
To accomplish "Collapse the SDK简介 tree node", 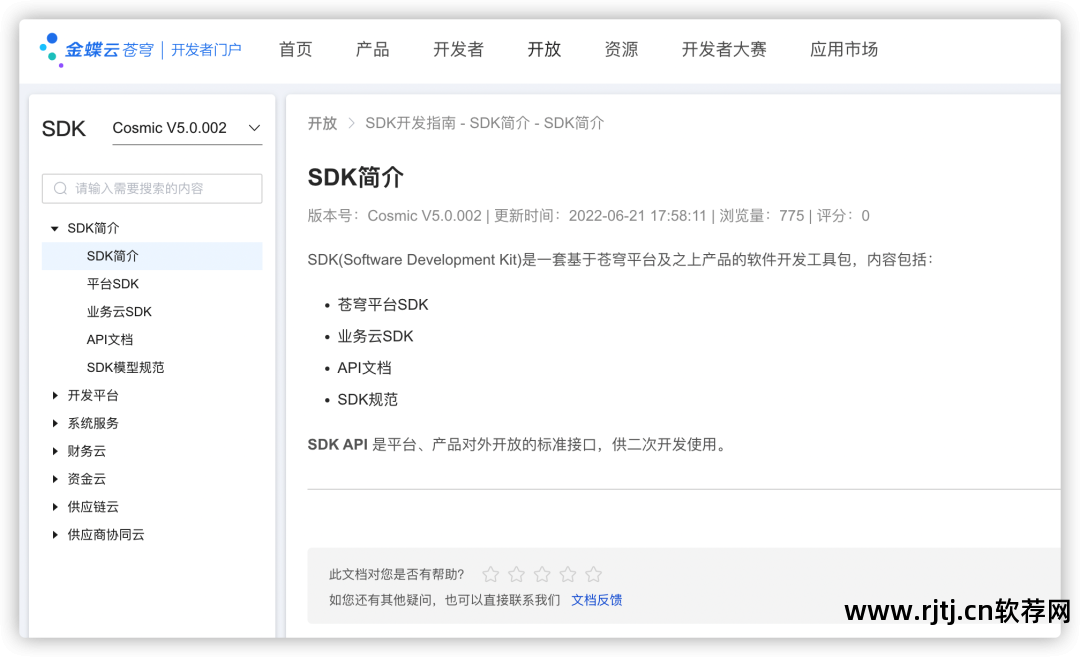I will 54,229.
